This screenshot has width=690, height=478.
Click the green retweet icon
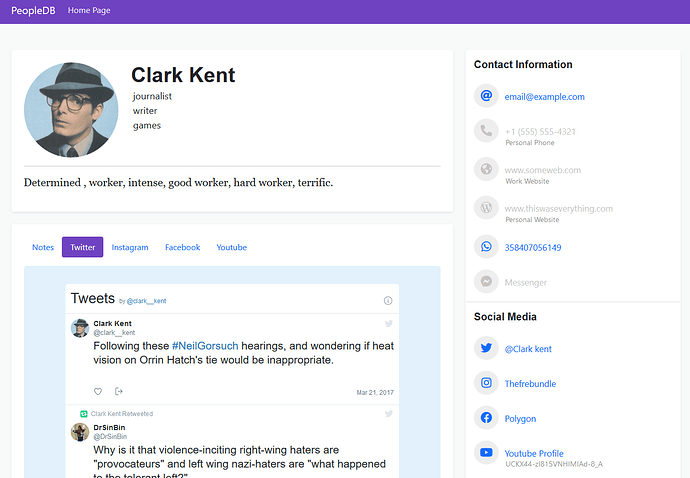(x=84, y=414)
